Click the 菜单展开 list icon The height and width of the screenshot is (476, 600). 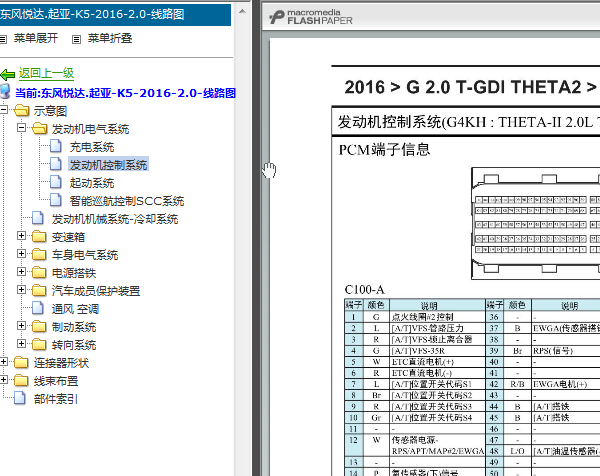(x=3, y=39)
